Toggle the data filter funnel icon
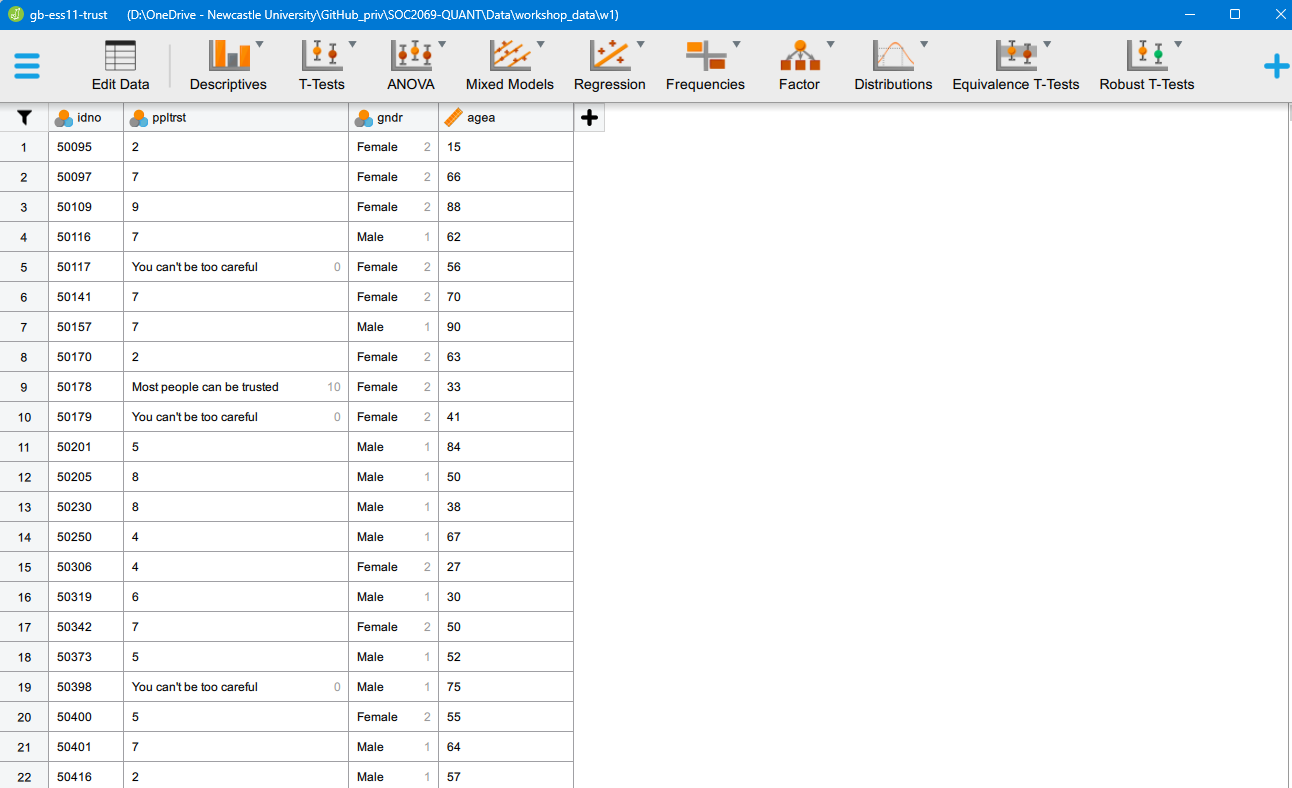Screen dimensions: 1292x788 (x=24, y=118)
